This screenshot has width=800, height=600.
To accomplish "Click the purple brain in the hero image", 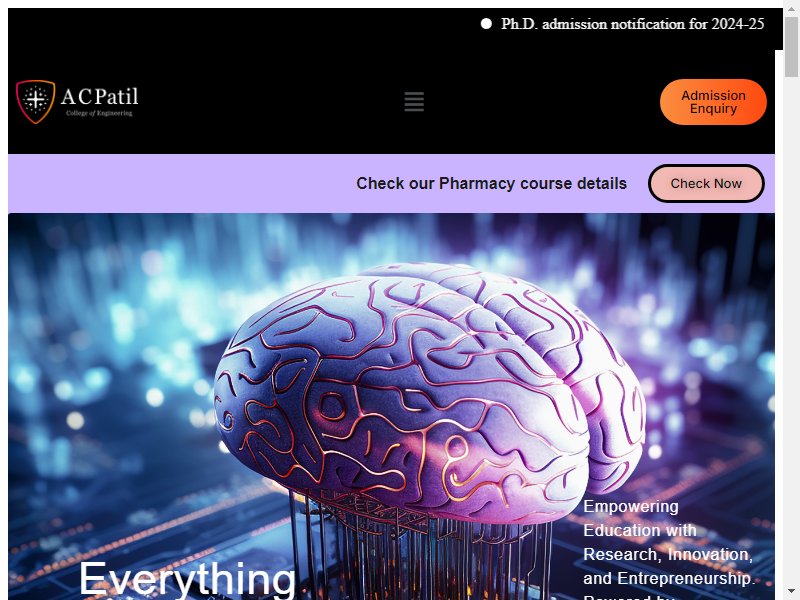I will (x=429, y=388).
